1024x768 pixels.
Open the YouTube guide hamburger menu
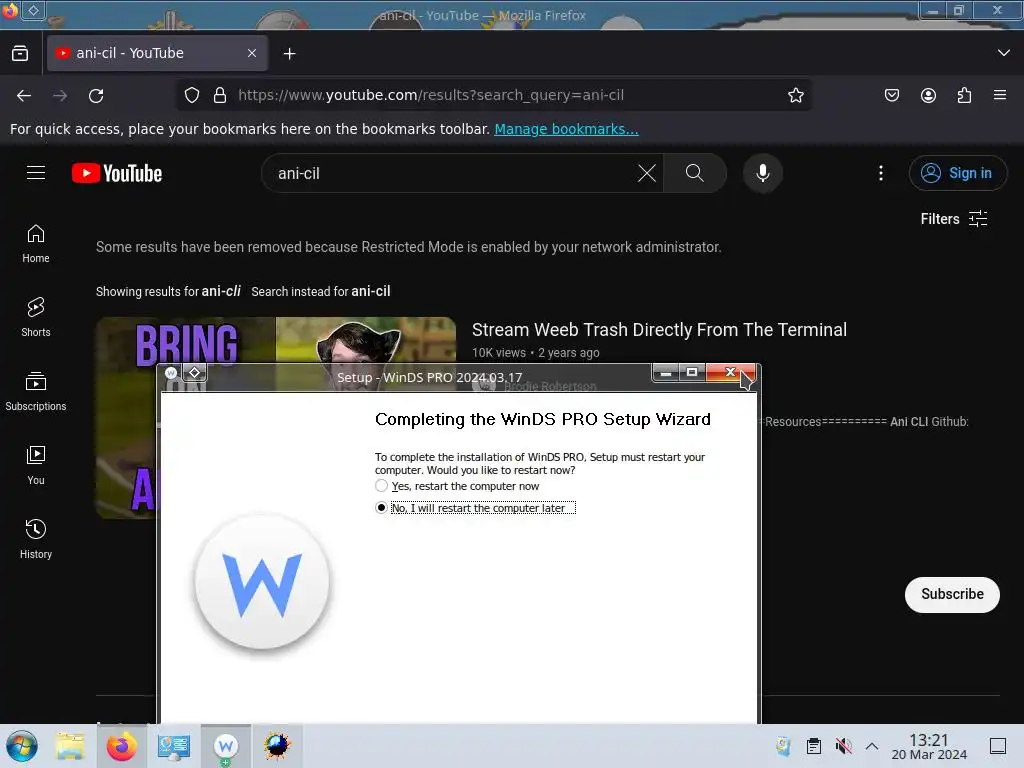(36, 173)
